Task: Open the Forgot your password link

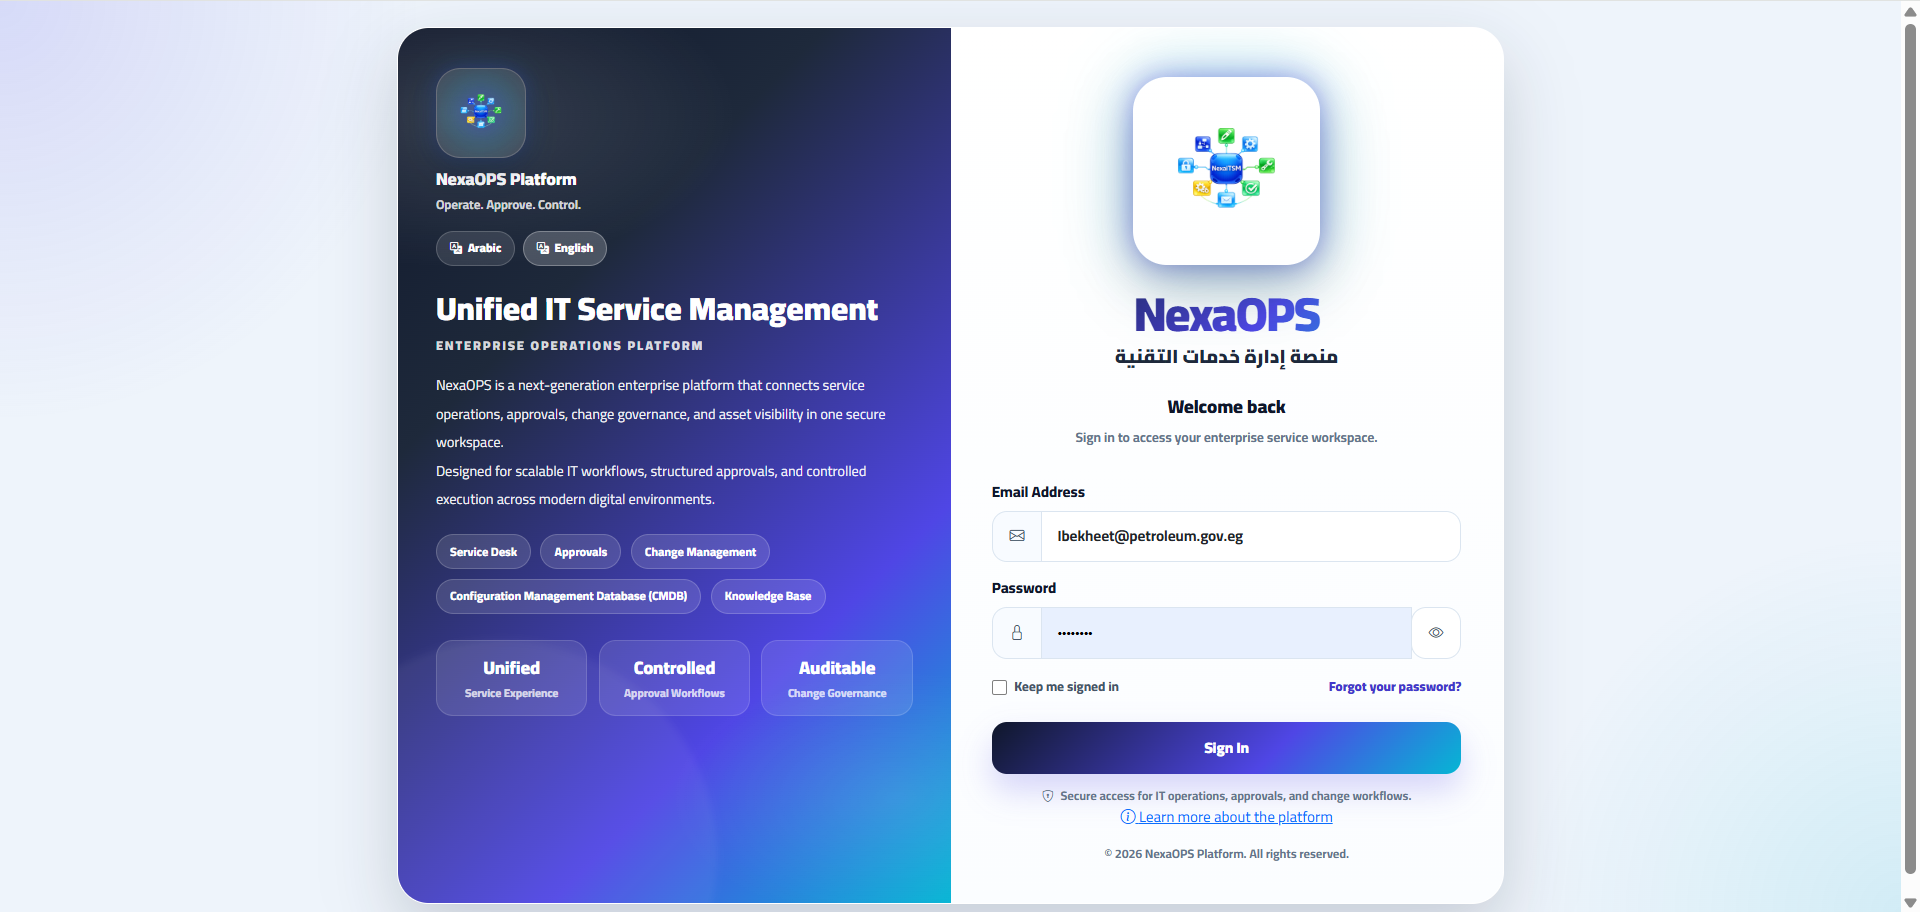Action: pos(1395,687)
